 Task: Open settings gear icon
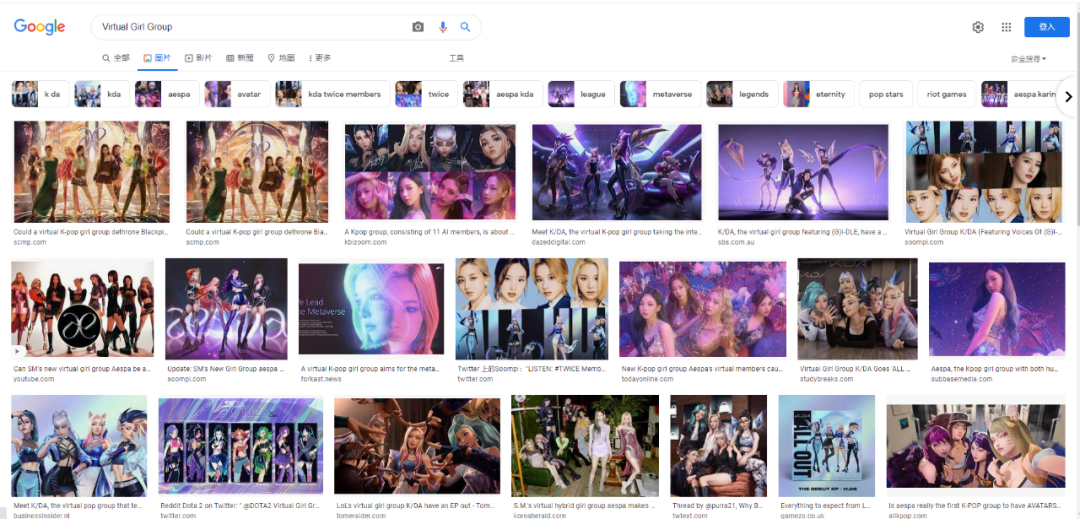978,27
